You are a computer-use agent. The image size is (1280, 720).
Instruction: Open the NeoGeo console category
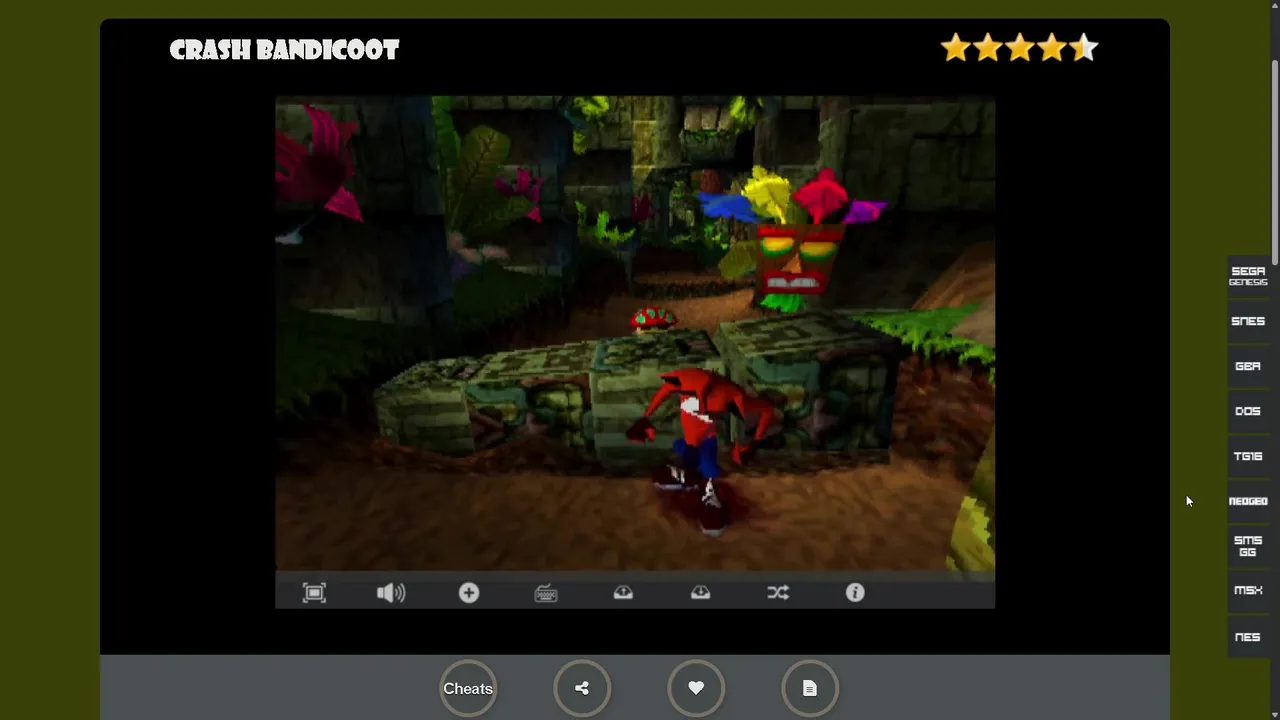click(1248, 501)
